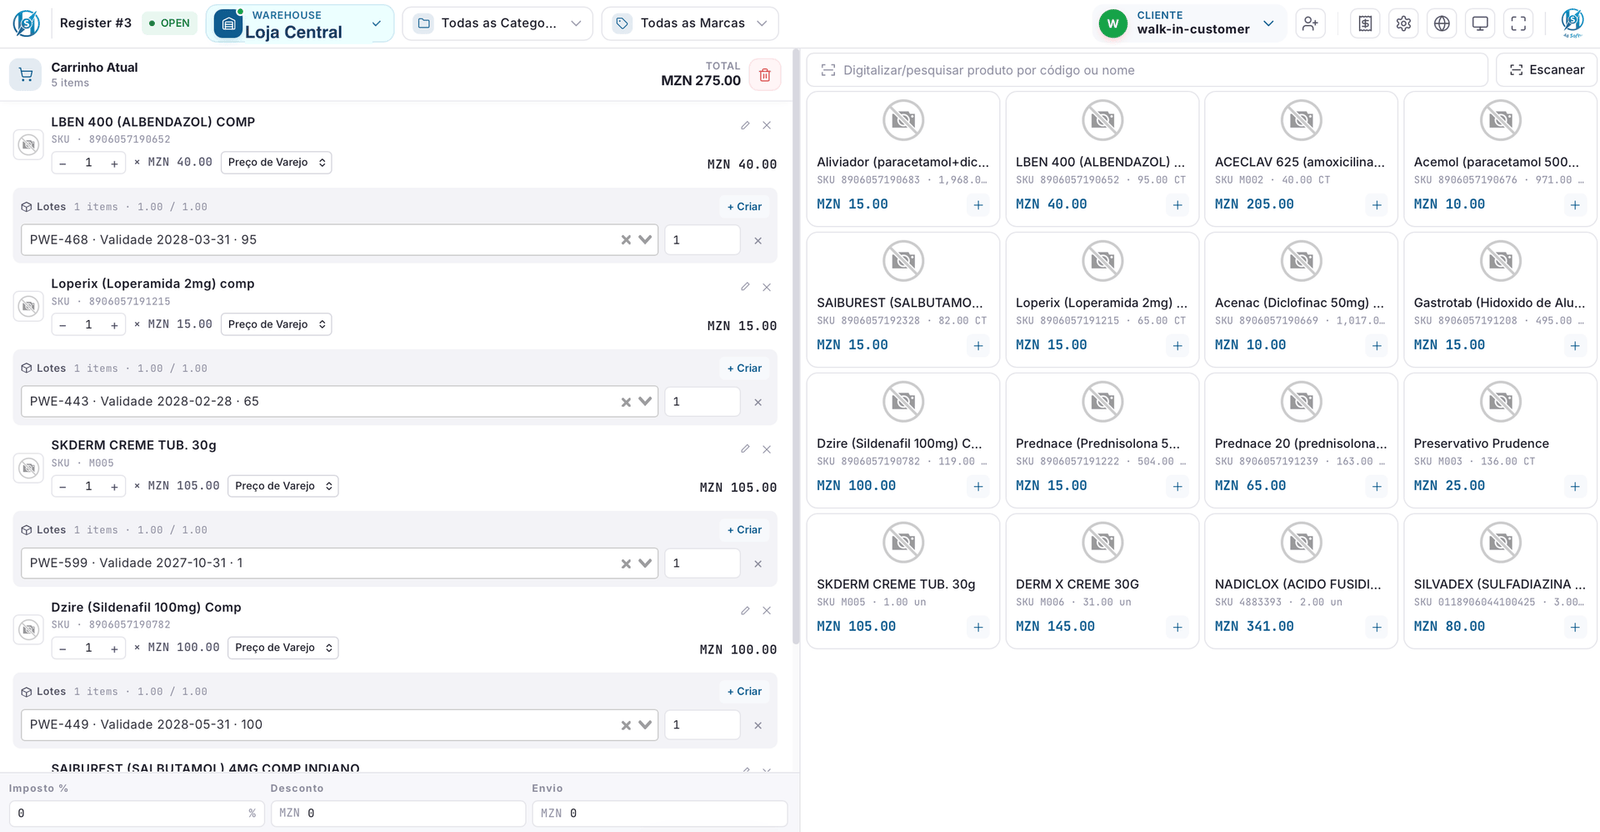Open price type dropdown for Loperix

[276, 324]
